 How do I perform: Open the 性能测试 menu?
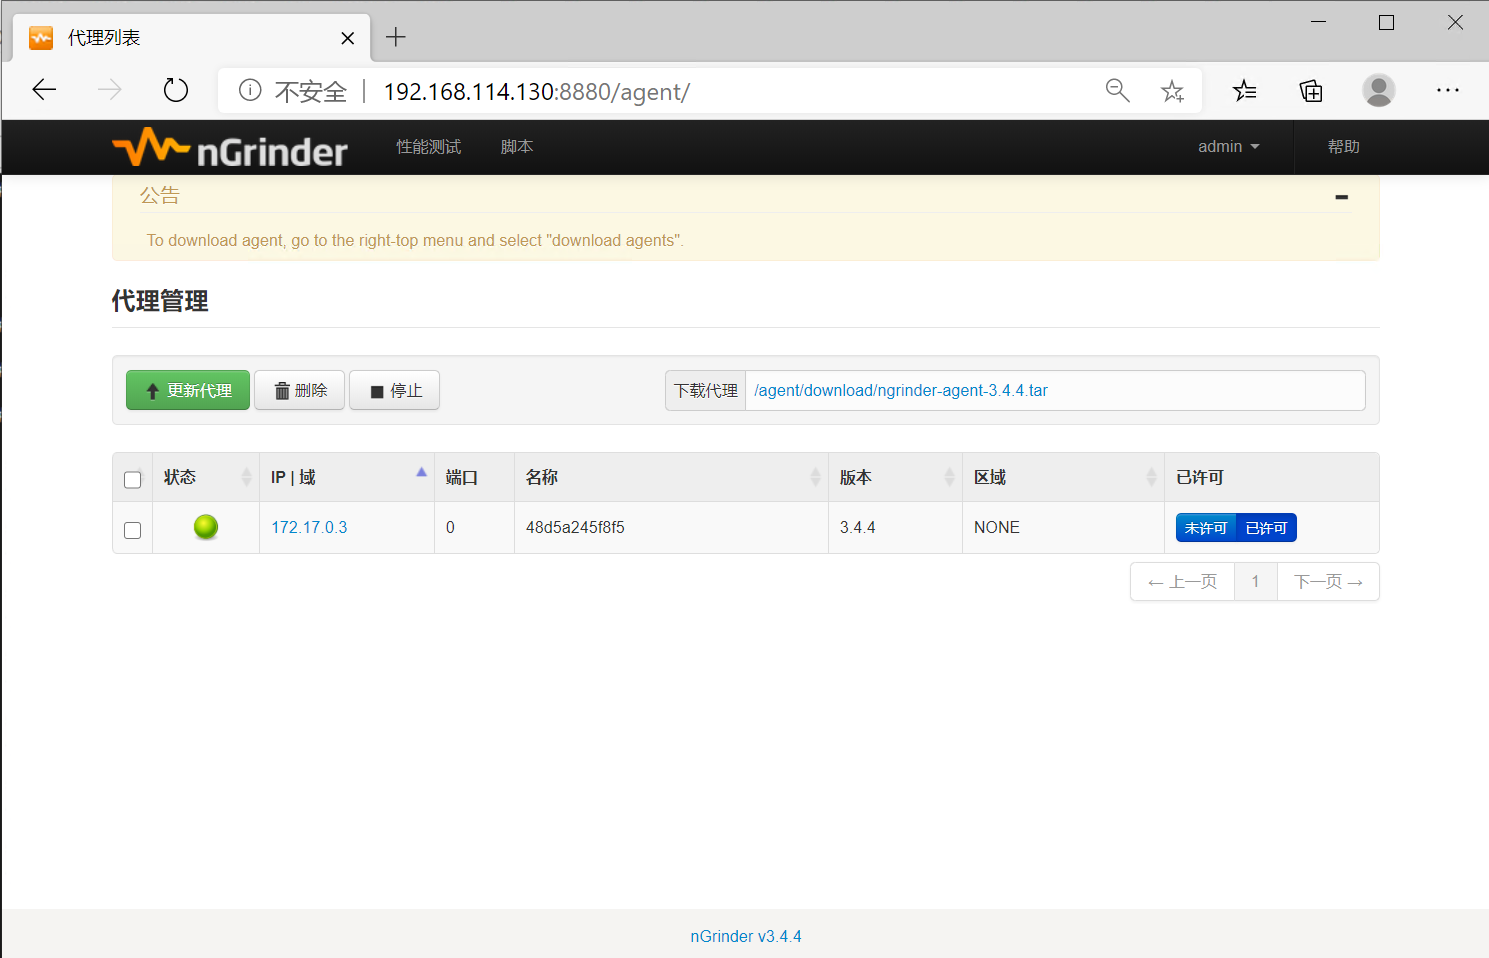428,147
